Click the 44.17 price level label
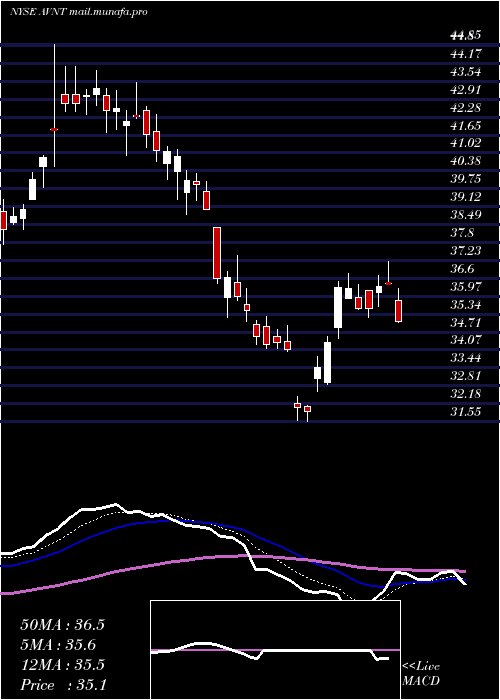The image size is (500, 700). 466,54
